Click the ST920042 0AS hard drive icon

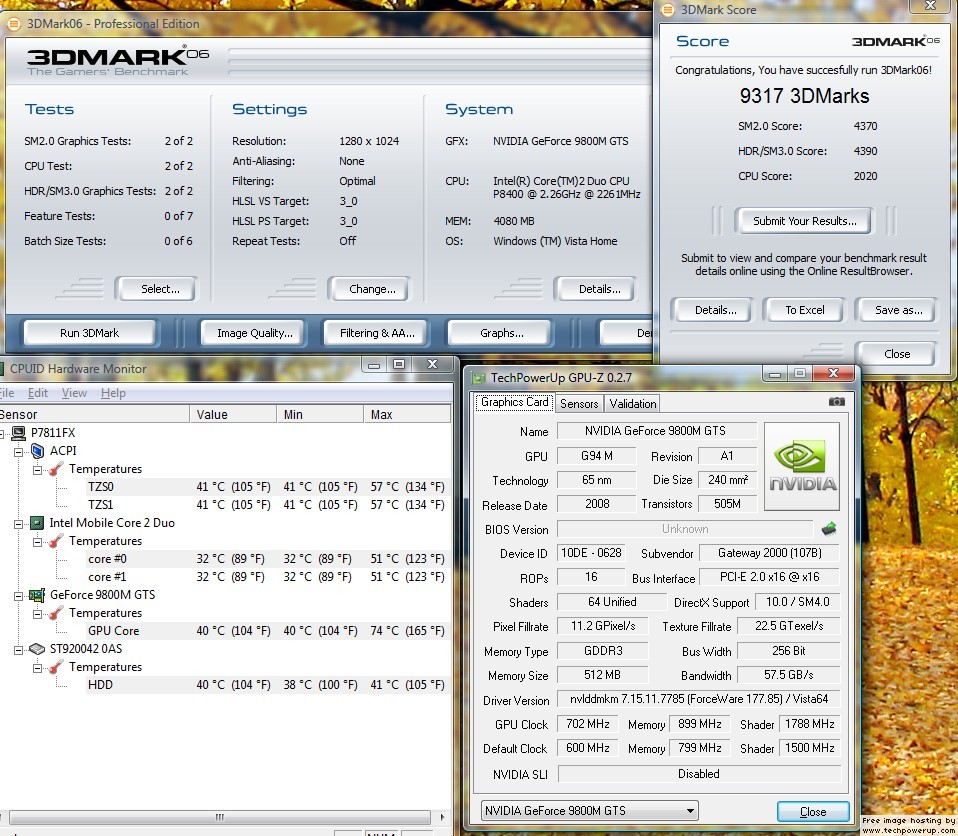pyautogui.click(x=37, y=648)
